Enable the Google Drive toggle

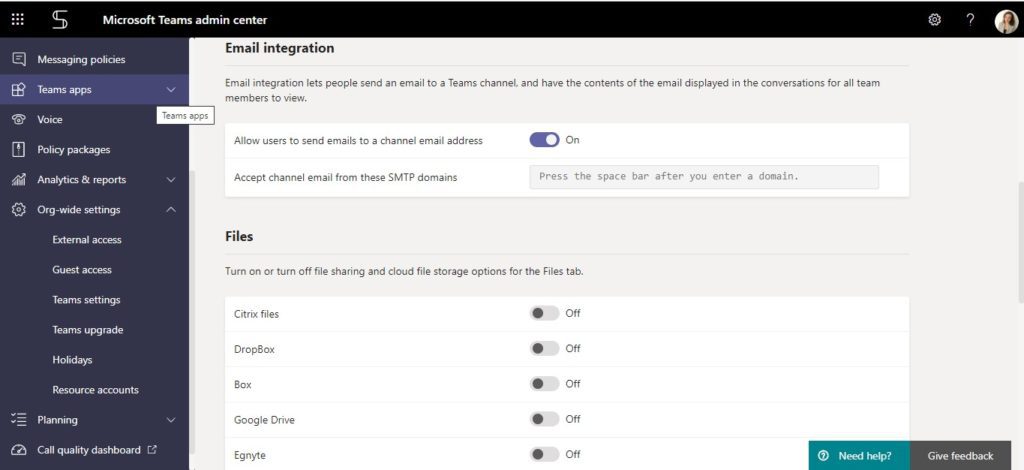pos(544,419)
